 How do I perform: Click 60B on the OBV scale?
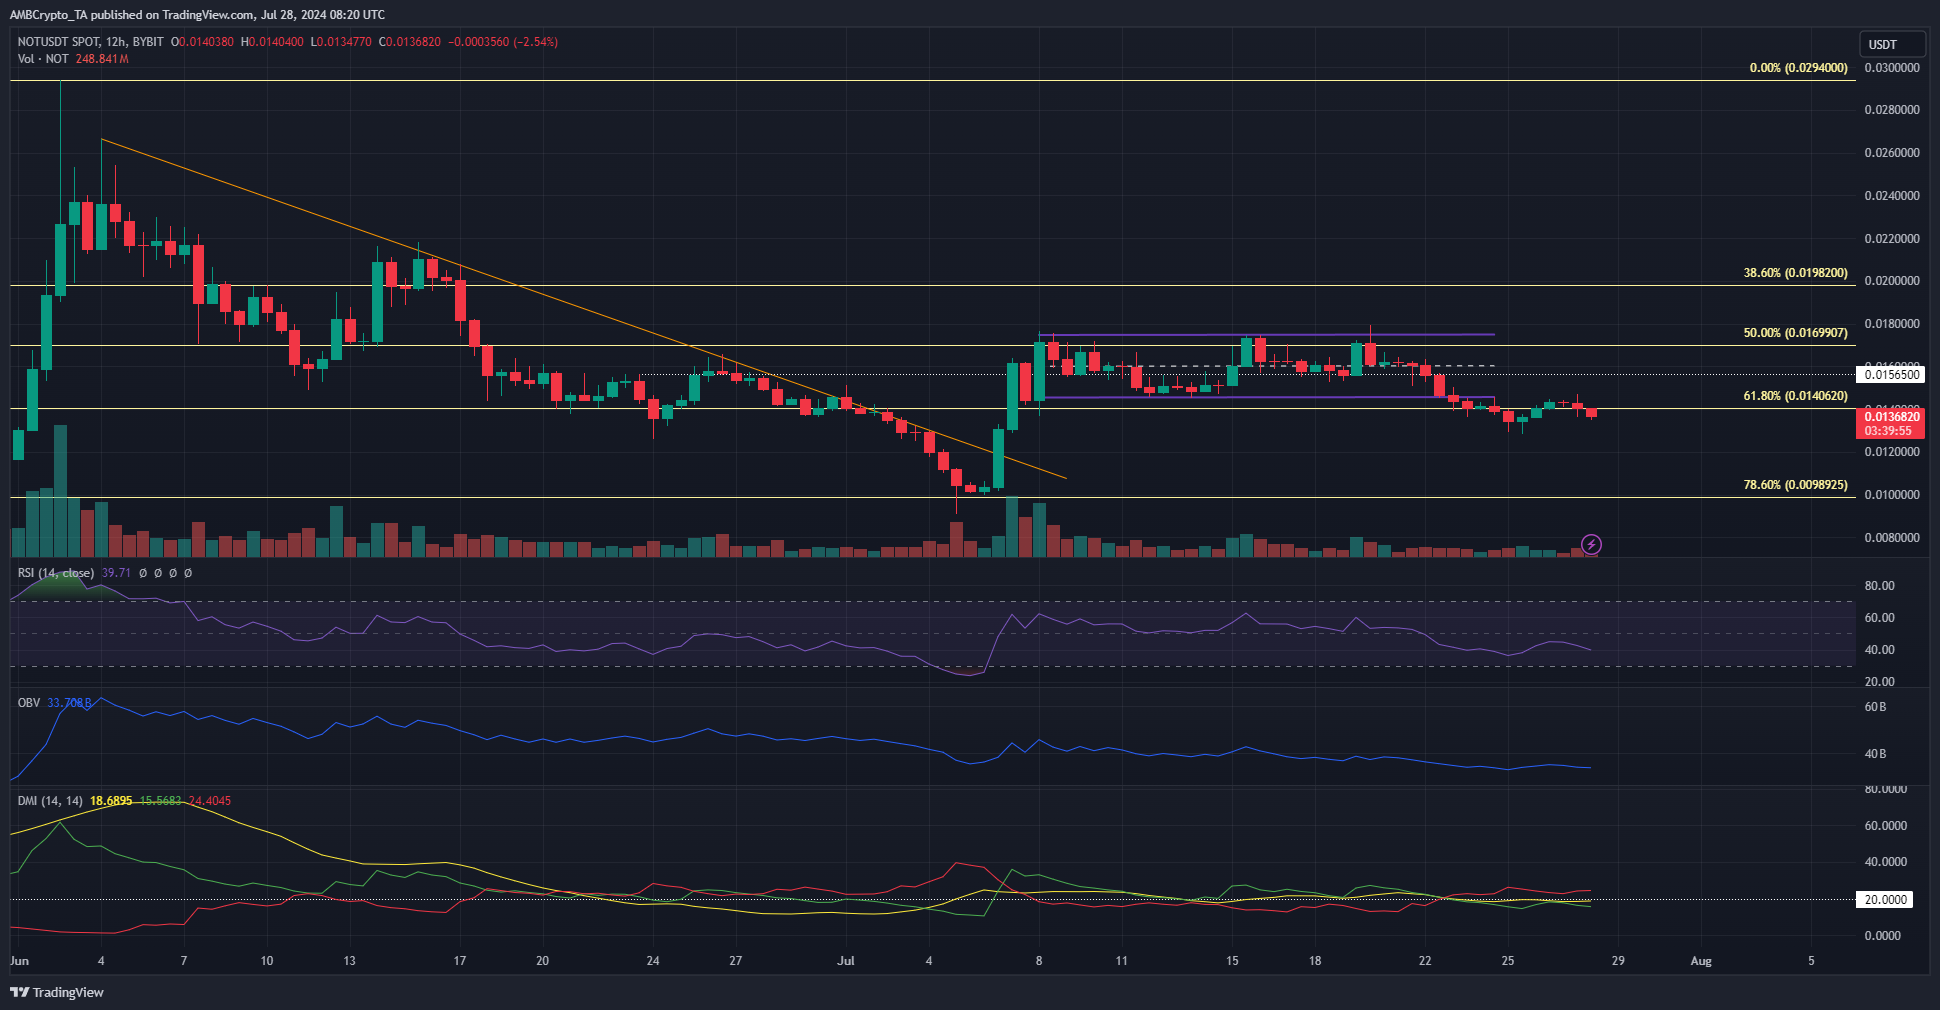[1875, 707]
